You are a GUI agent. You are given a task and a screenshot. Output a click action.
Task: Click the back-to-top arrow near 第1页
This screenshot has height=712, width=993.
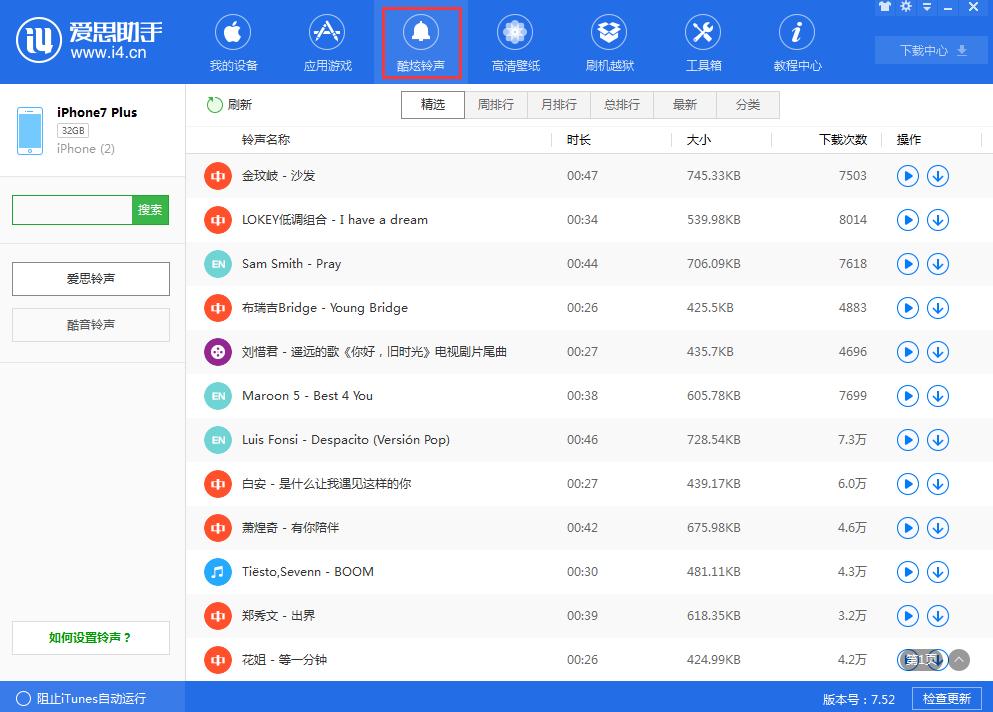pos(957,660)
